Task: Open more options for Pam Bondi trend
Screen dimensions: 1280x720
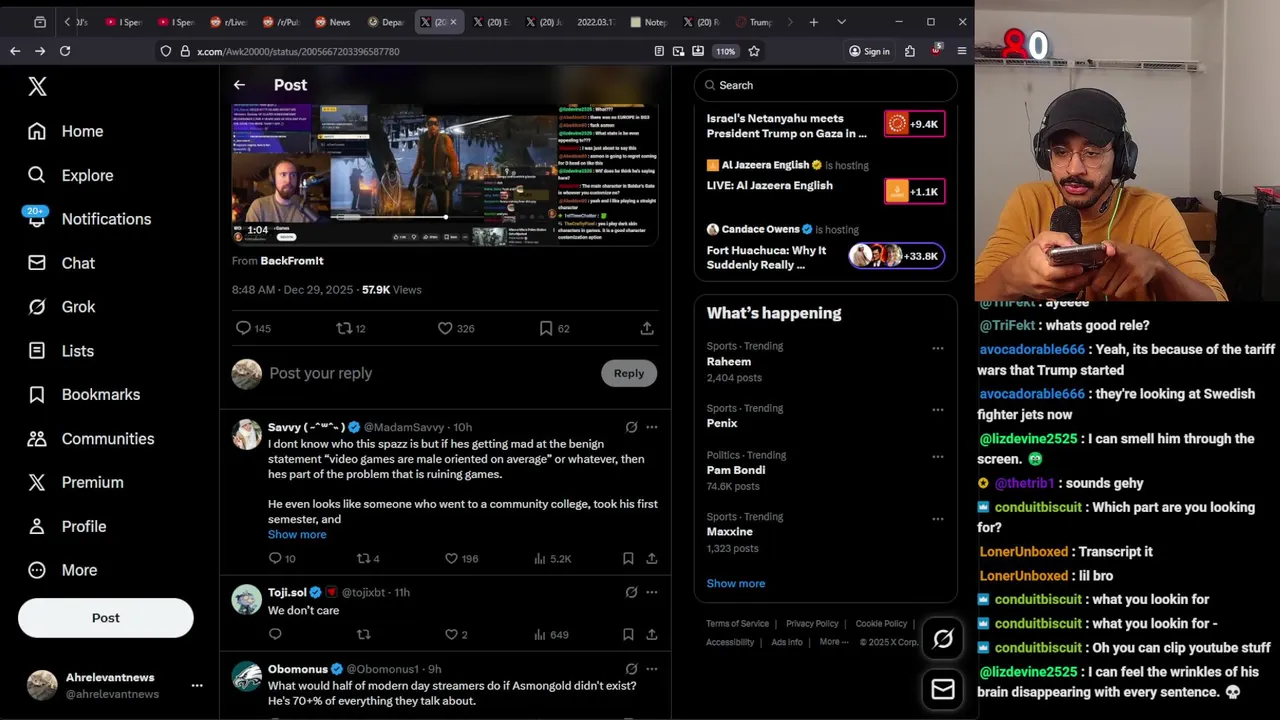Action: click(938, 457)
